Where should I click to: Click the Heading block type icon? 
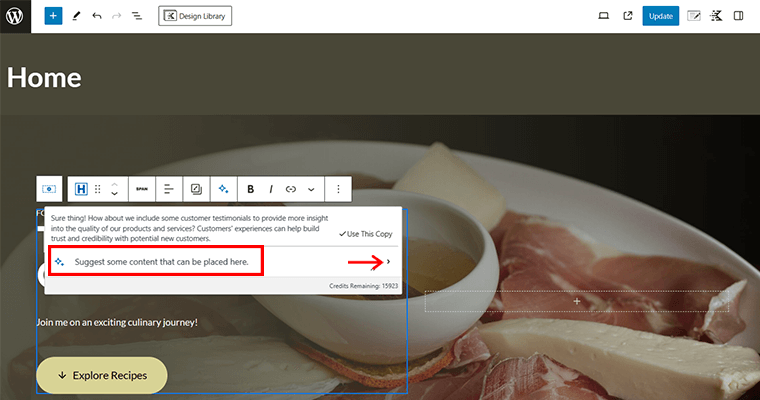[81, 189]
